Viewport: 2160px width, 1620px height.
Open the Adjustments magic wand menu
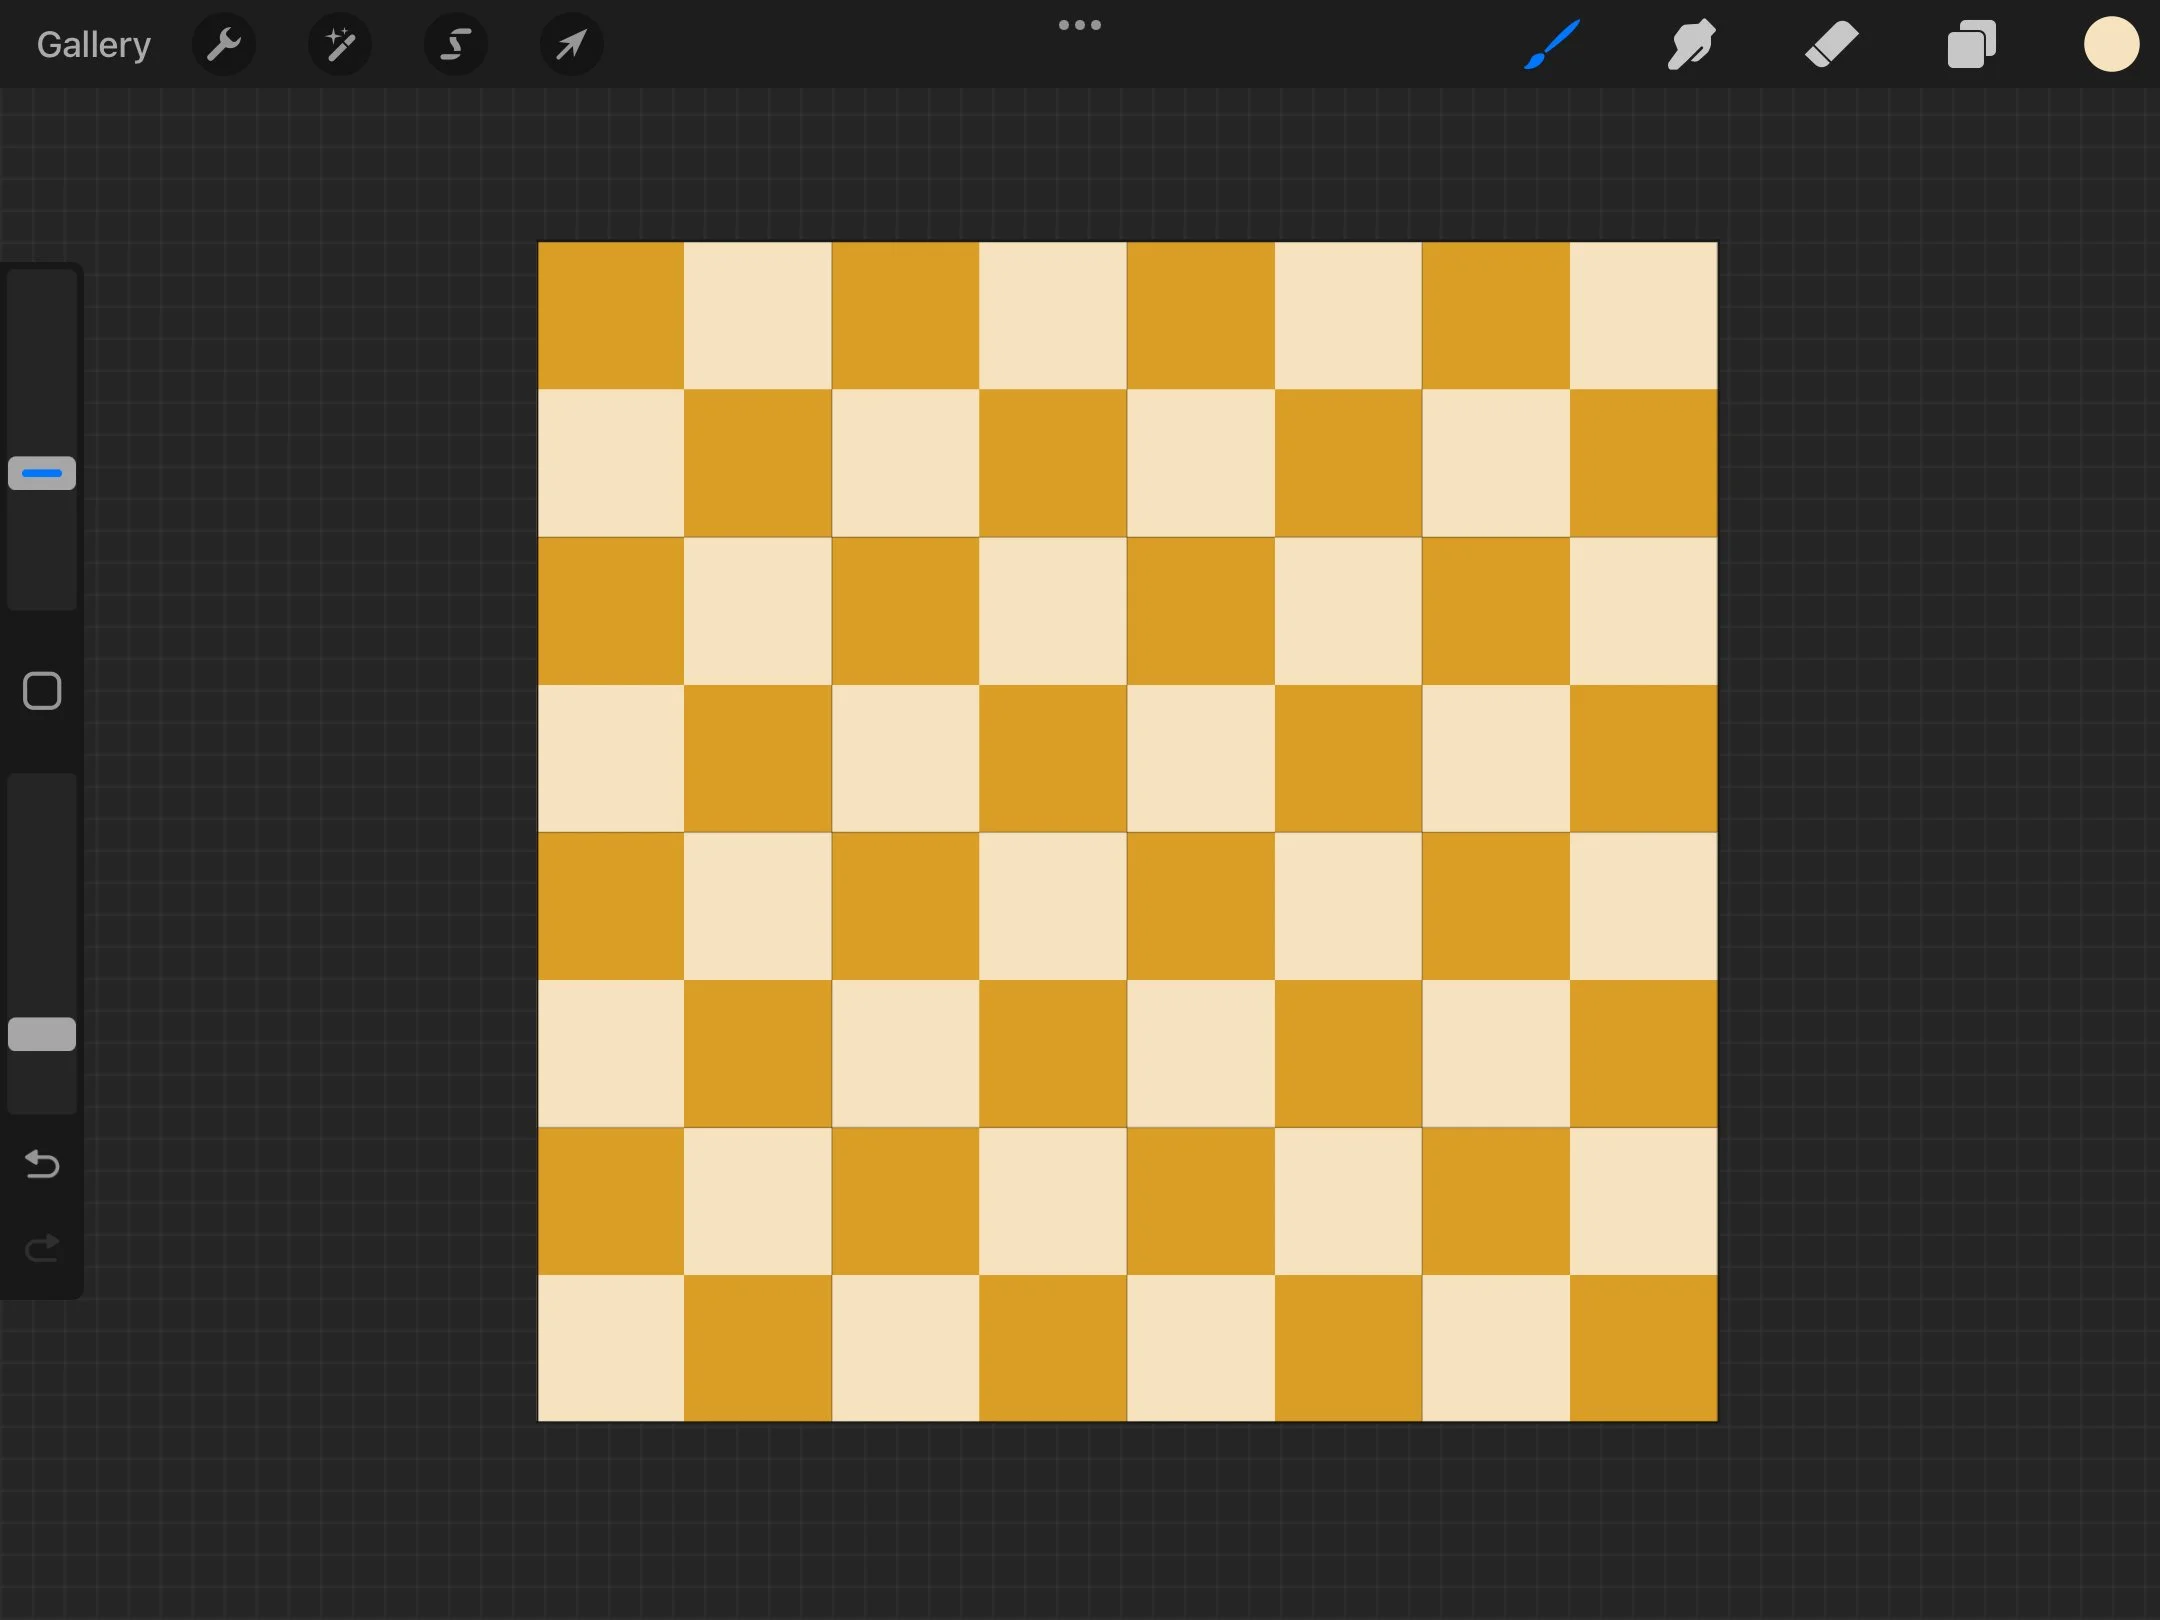tap(339, 43)
